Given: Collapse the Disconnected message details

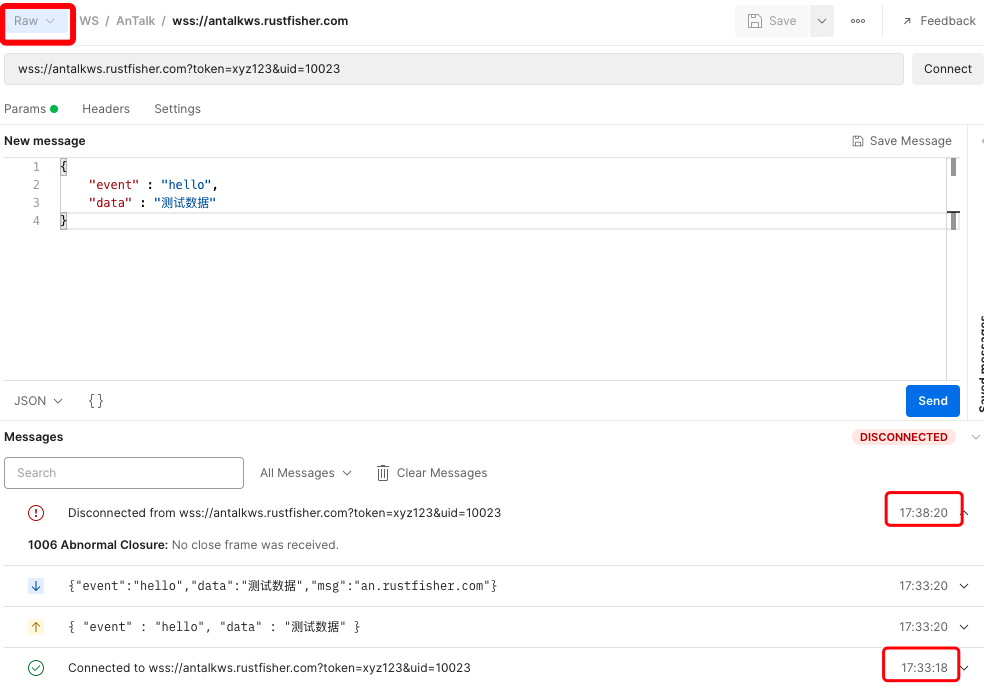Looking at the screenshot, I should [965, 513].
